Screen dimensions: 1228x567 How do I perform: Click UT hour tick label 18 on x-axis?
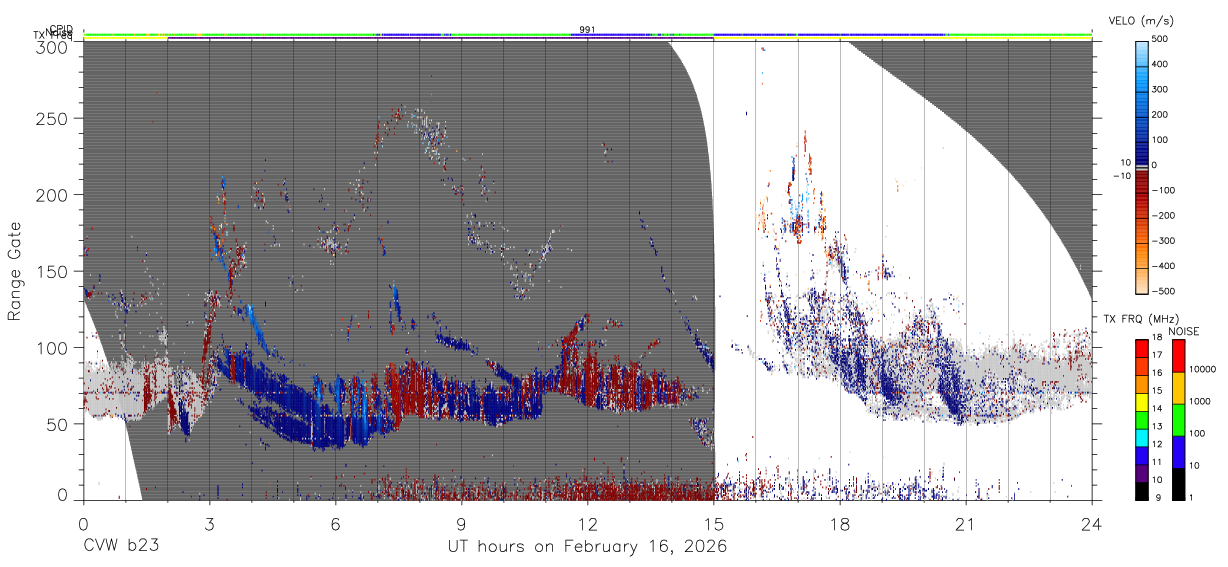pyautogui.click(x=840, y=523)
